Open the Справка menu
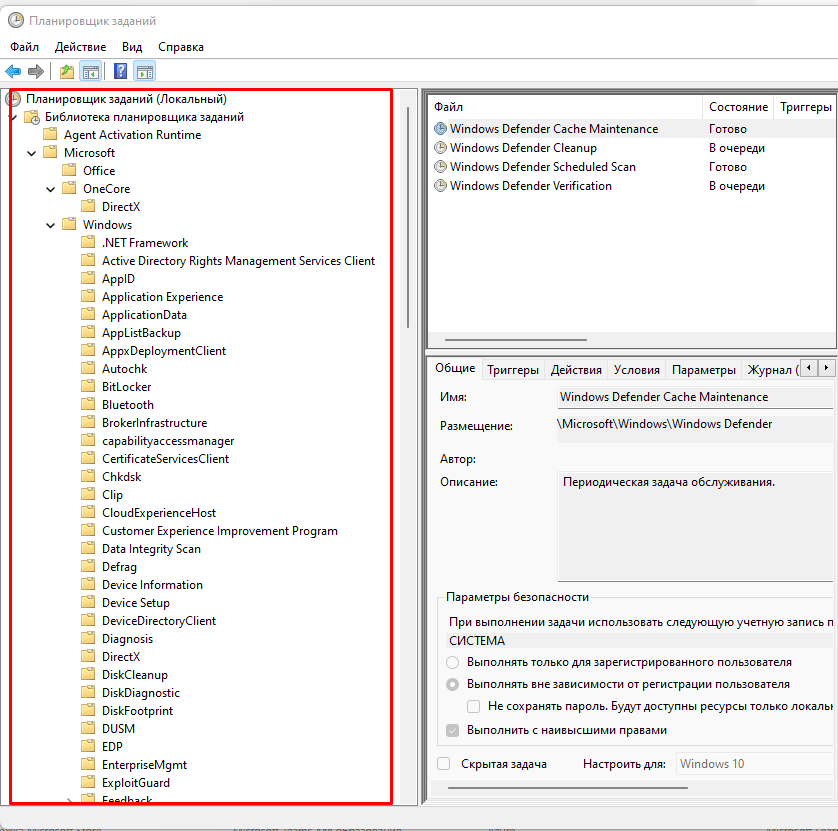The width and height of the screenshot is (838, 831). point(181,47)
